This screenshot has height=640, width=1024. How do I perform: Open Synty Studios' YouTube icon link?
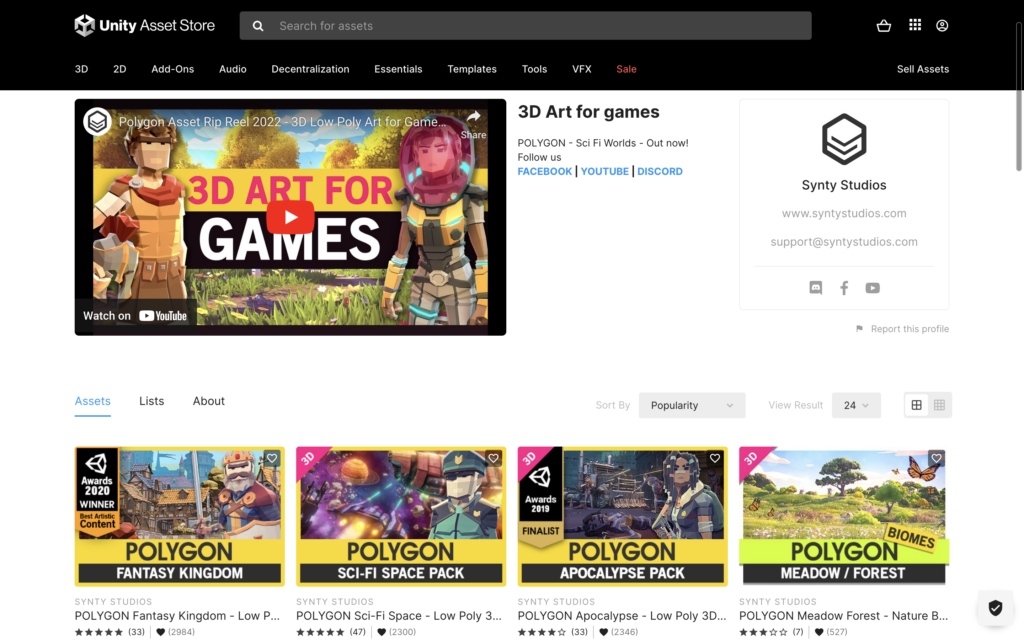pos(872,288)
